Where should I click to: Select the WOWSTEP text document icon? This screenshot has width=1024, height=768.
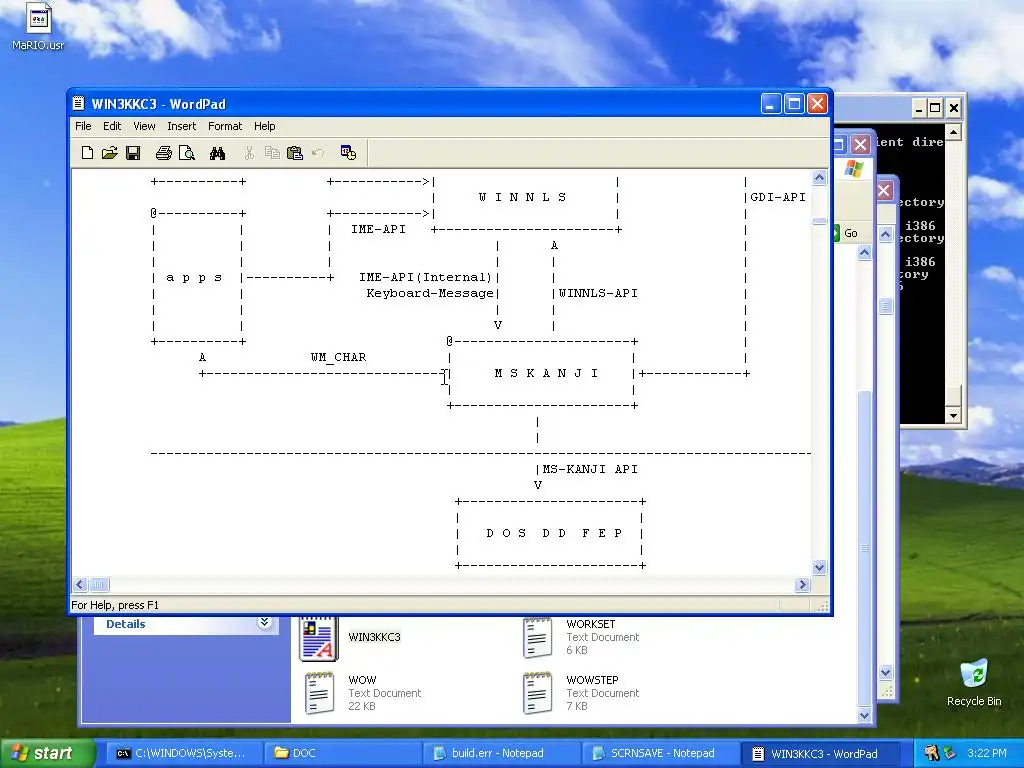click(537, 693)
